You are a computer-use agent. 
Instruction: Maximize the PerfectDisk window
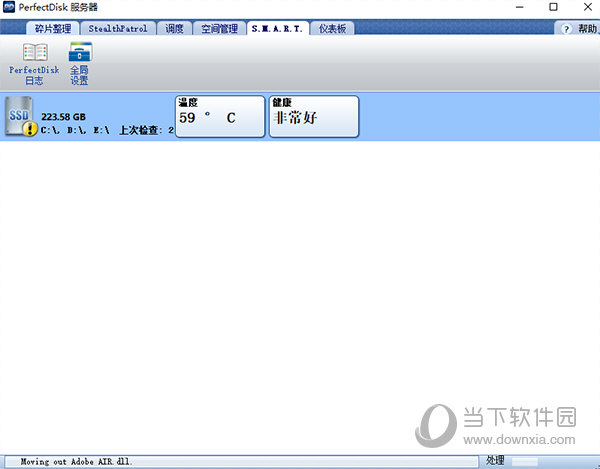553,7
